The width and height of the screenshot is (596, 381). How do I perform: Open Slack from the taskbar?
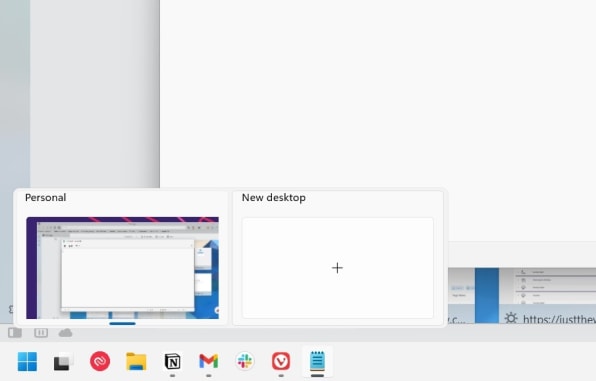(x=245, y=361)
